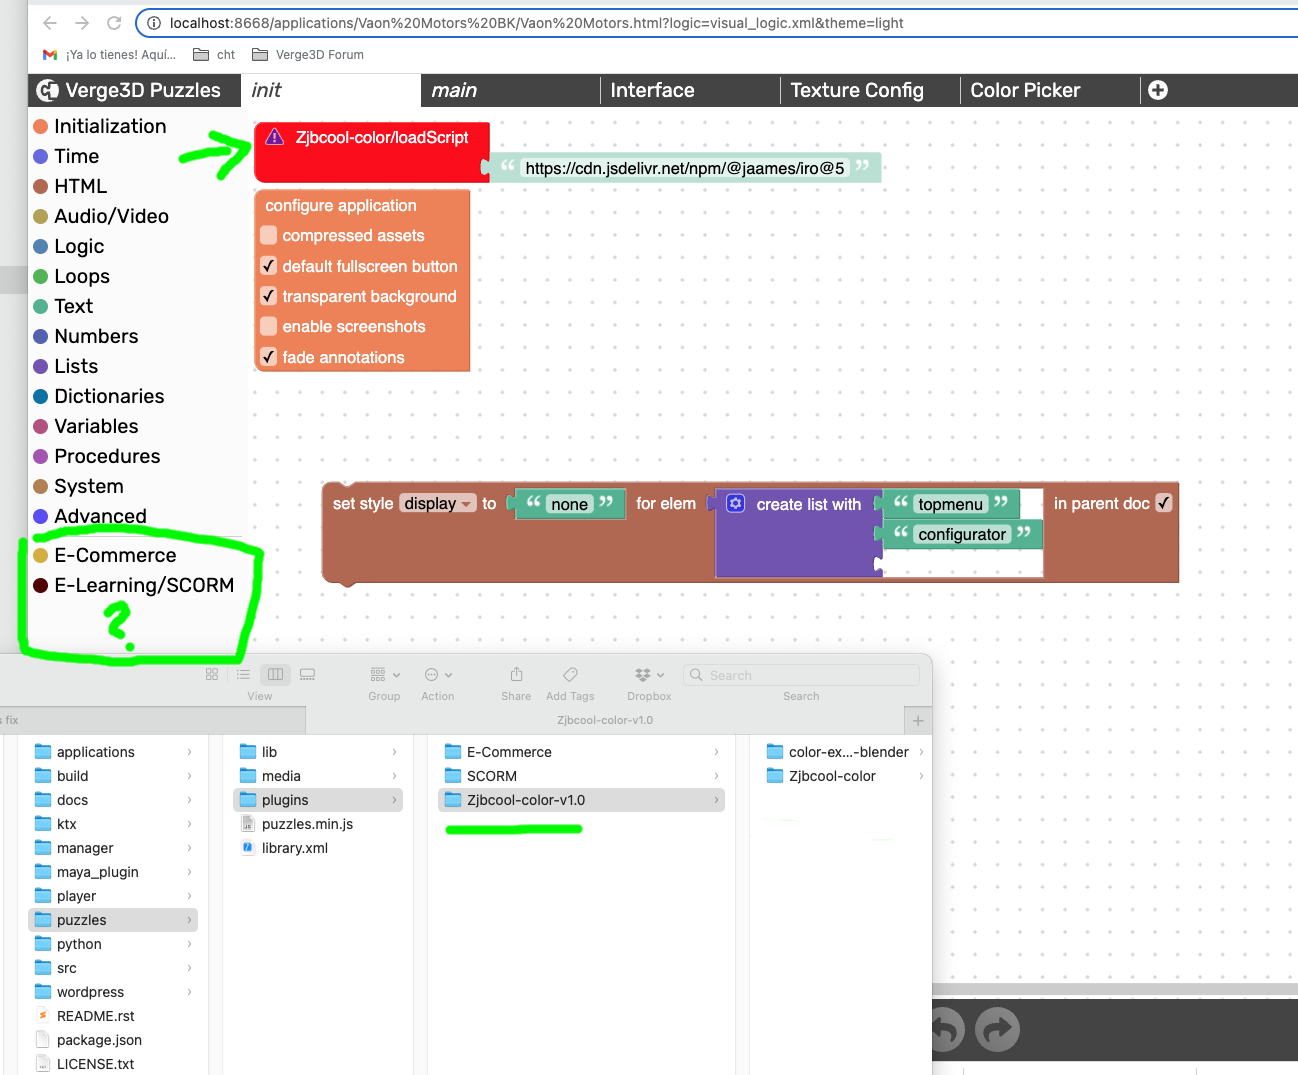Image resolution: width=1298 pixels, height=1075 pixels.
Task: Open the Dropbox dropdown in Finder
Action: (x=649, y=675)
